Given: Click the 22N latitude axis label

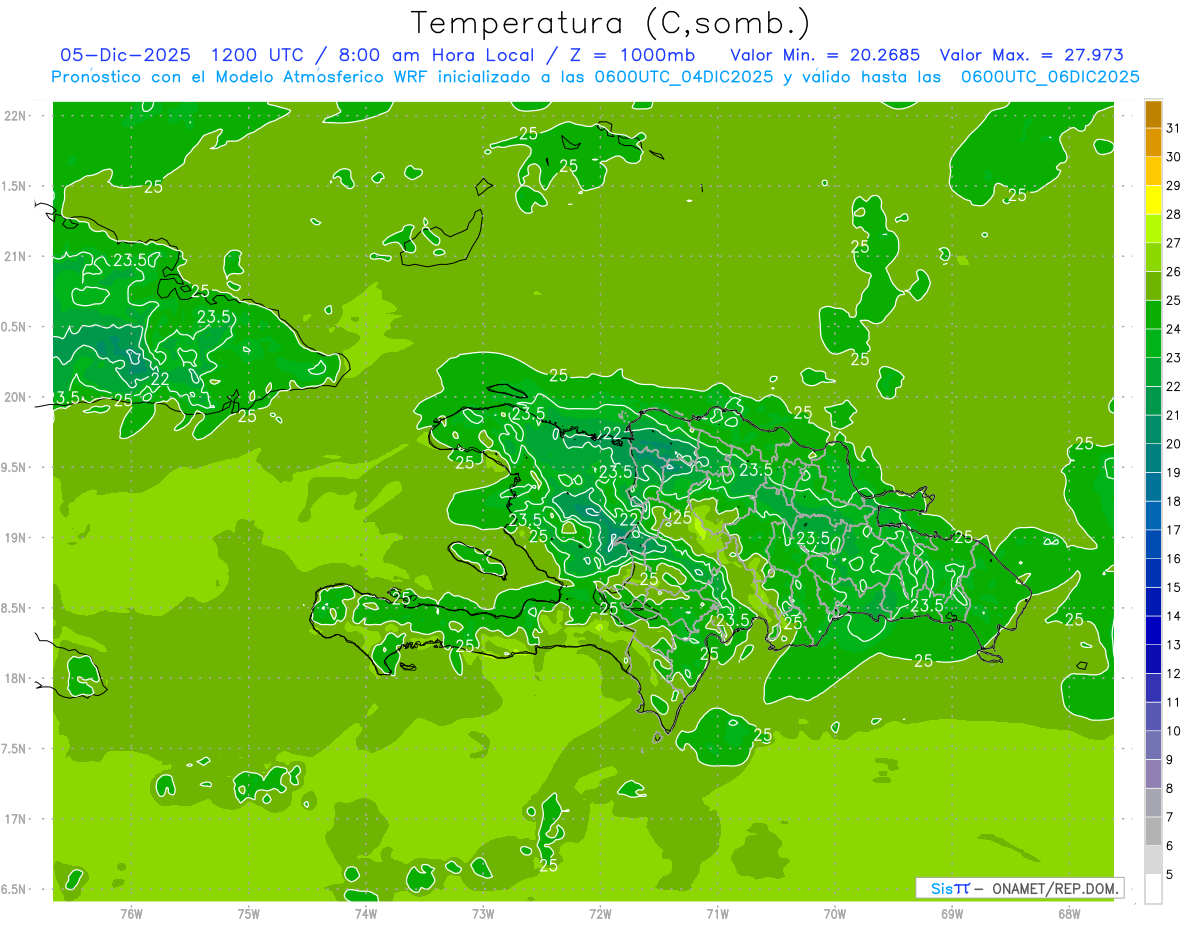Looking at the screenshot, I should 14,116.
